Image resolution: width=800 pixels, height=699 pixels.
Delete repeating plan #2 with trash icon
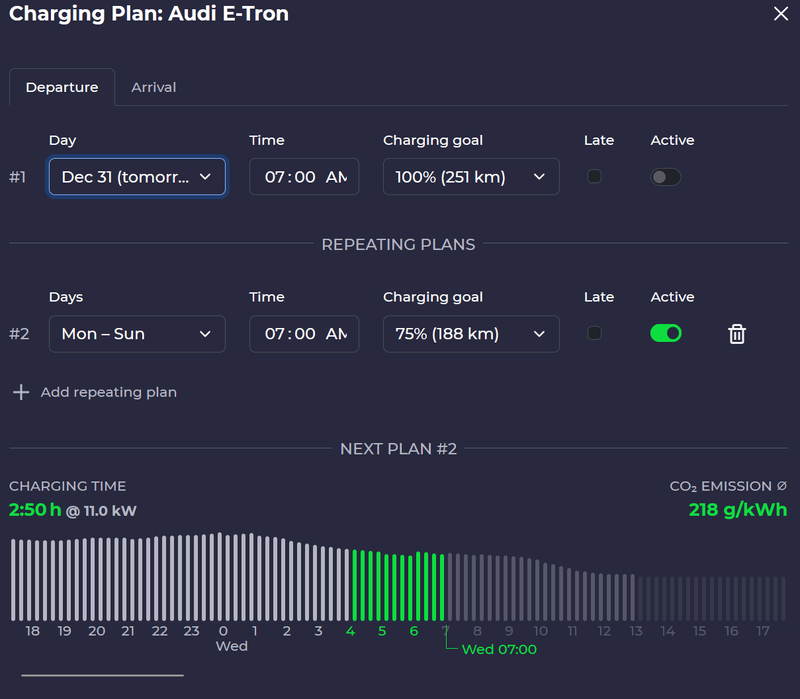click(x=736, y=334)
